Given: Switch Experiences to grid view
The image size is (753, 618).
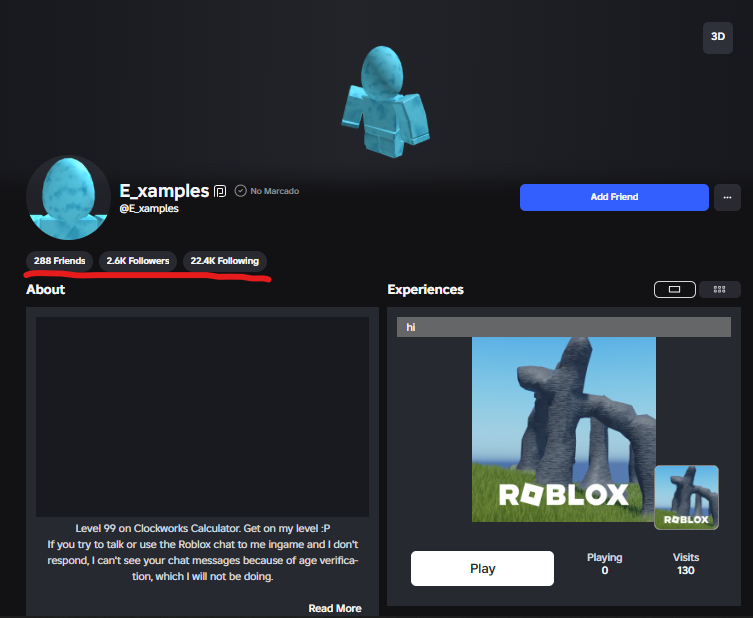Looking at the screenshot, I should (719, 289).
